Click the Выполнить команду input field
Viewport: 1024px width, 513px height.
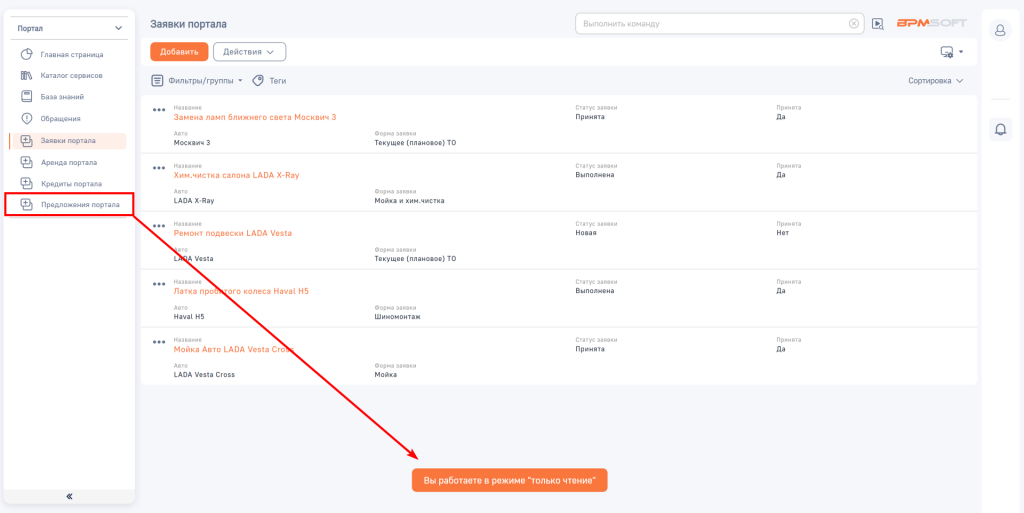pos(710,23)
